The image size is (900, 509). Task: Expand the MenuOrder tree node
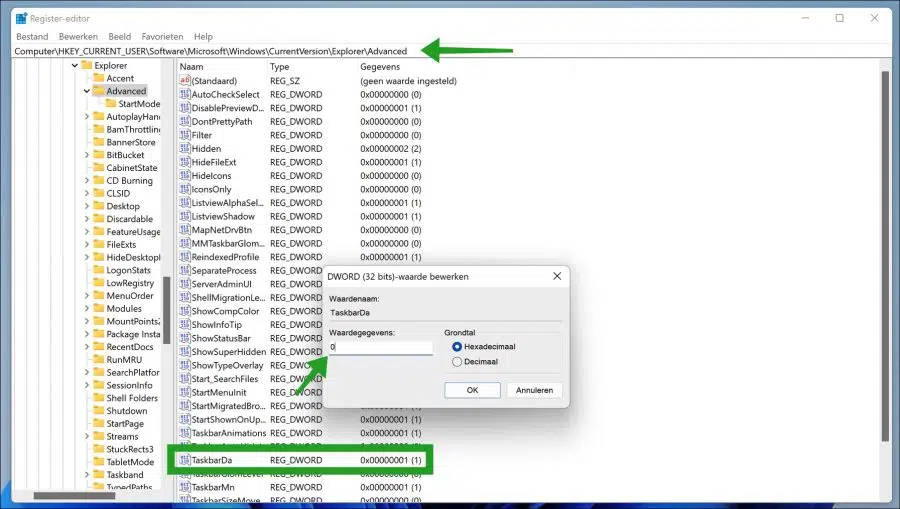87,296
